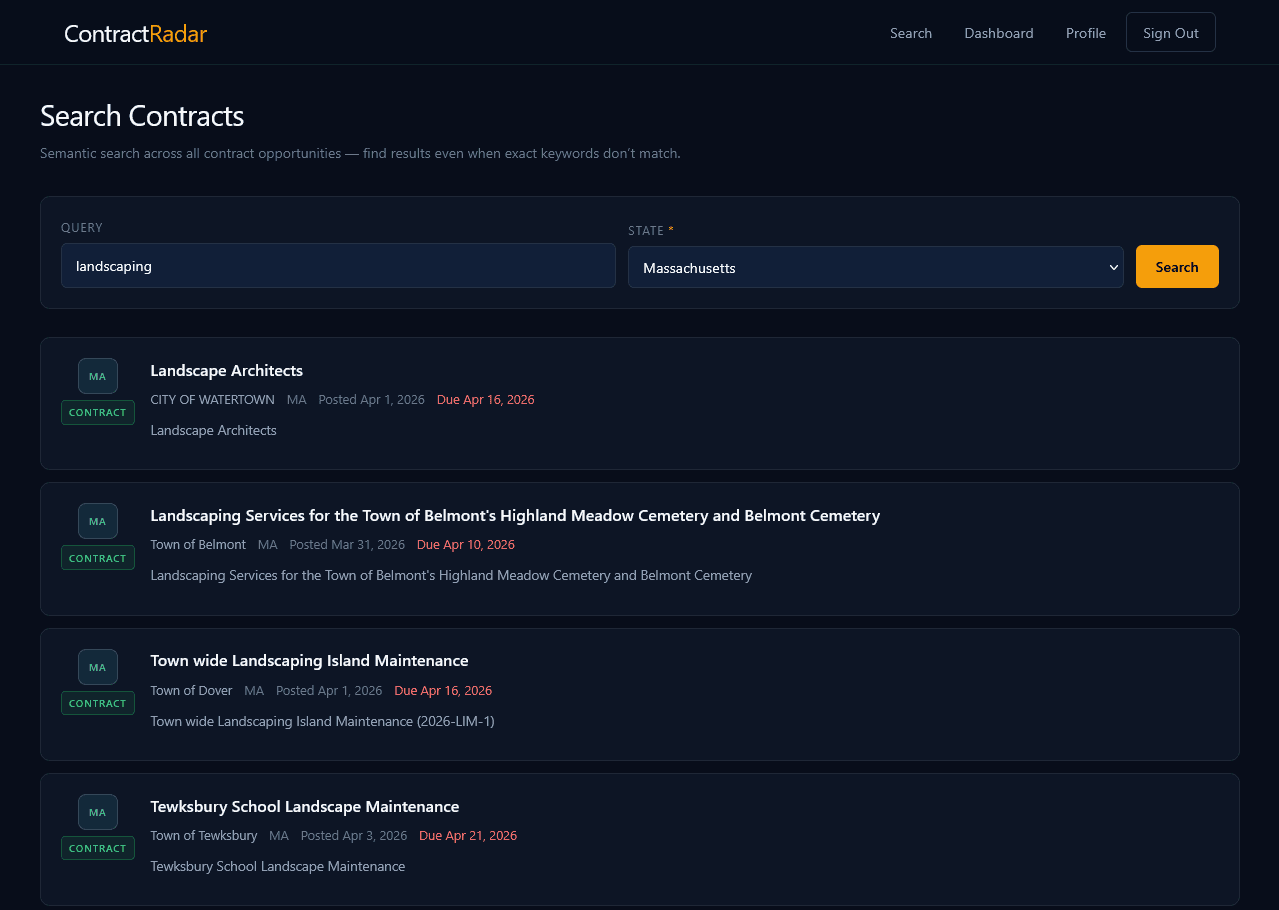Open the Landscape Architects contract listing
Screen dimensions: 1279x910
(x=226, y=370)
